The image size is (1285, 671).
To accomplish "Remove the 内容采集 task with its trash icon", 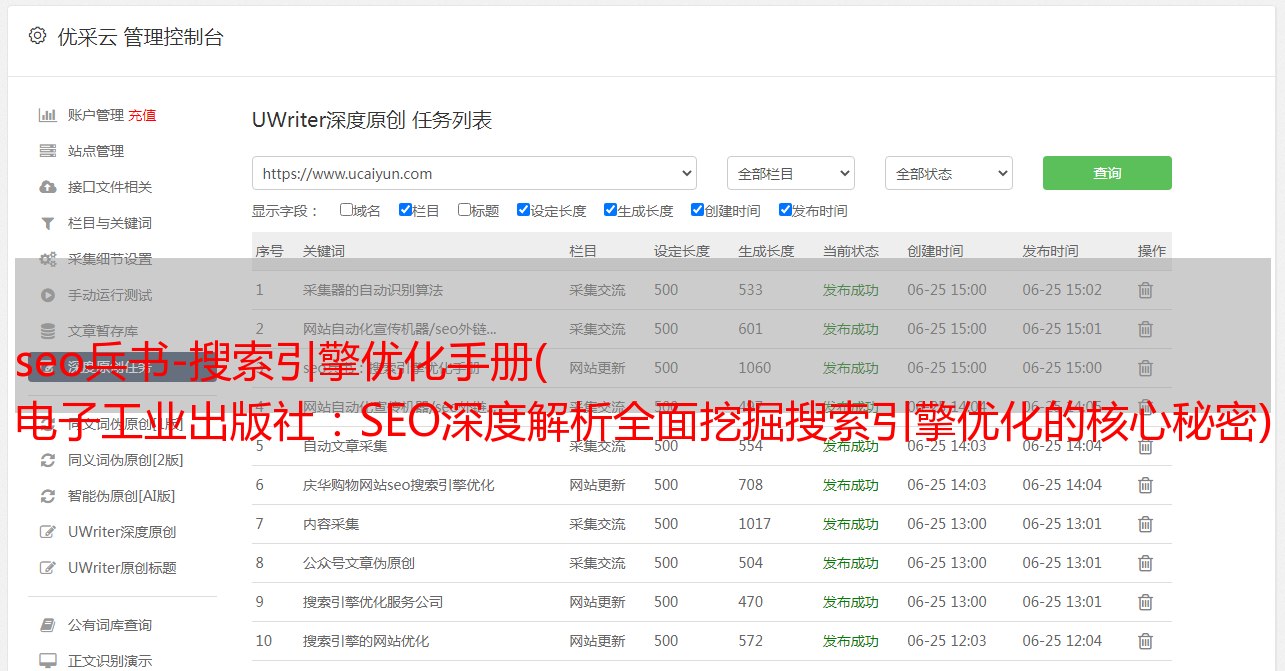I will pos(1146,524).
